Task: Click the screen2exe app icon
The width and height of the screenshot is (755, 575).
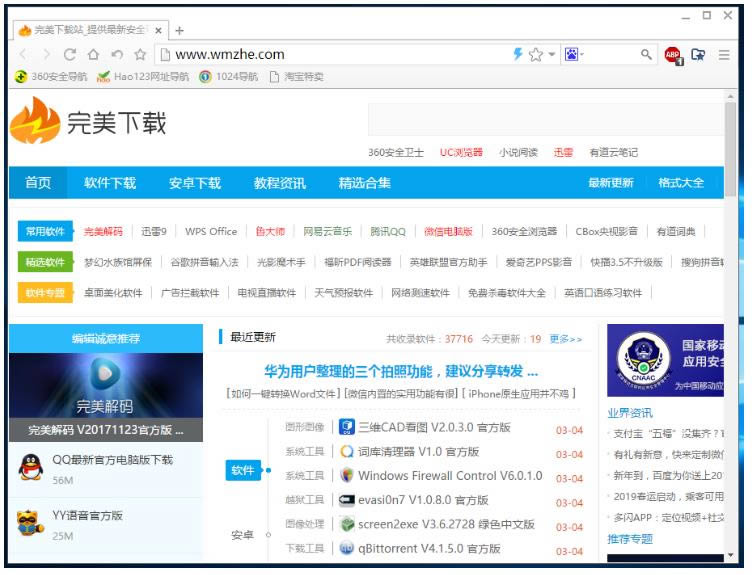Action: (x=346, y=524)
